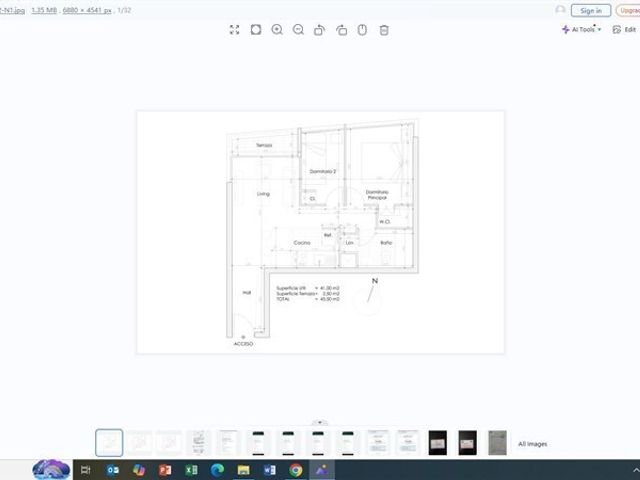Launch PowerPoint from the taskbar
640x480 pixels.
165,470
